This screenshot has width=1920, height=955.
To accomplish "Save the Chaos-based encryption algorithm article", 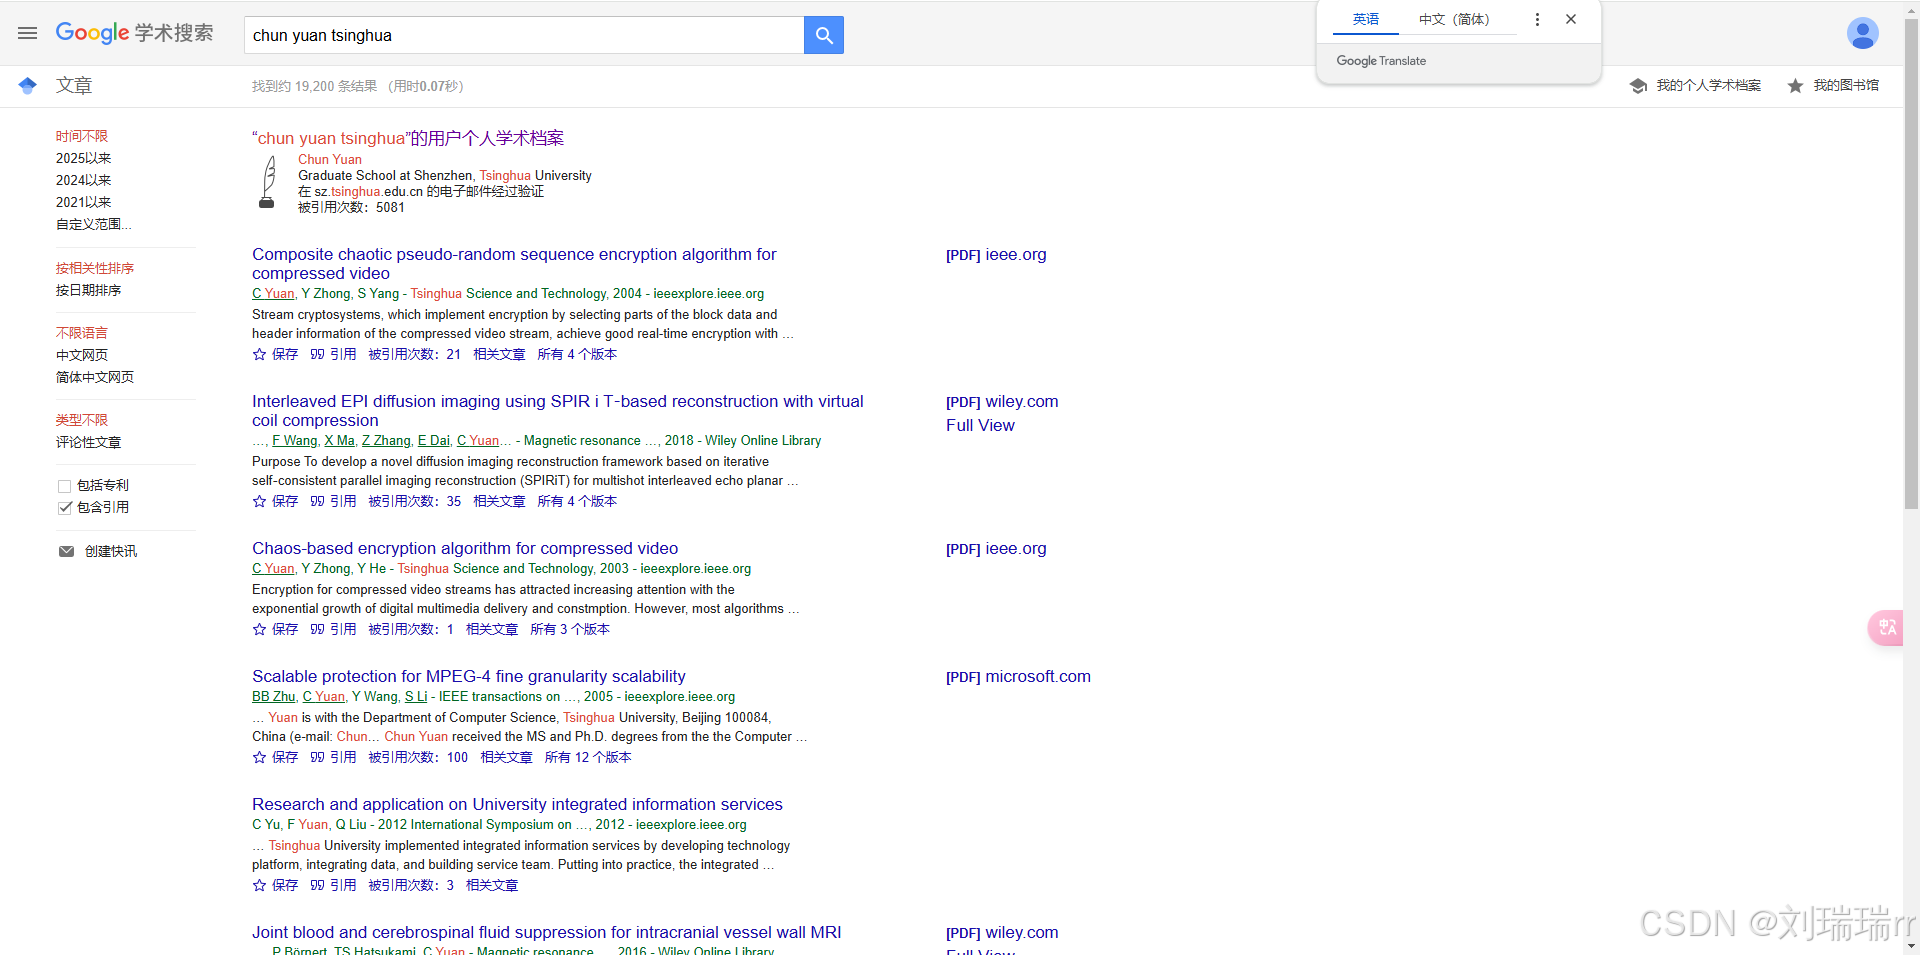I will (275, 629).
